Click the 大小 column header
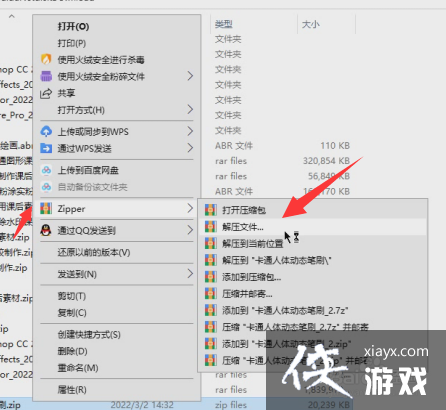Image resolution: width=446 pixels, height=410 pixels. [x=311, y=24]
